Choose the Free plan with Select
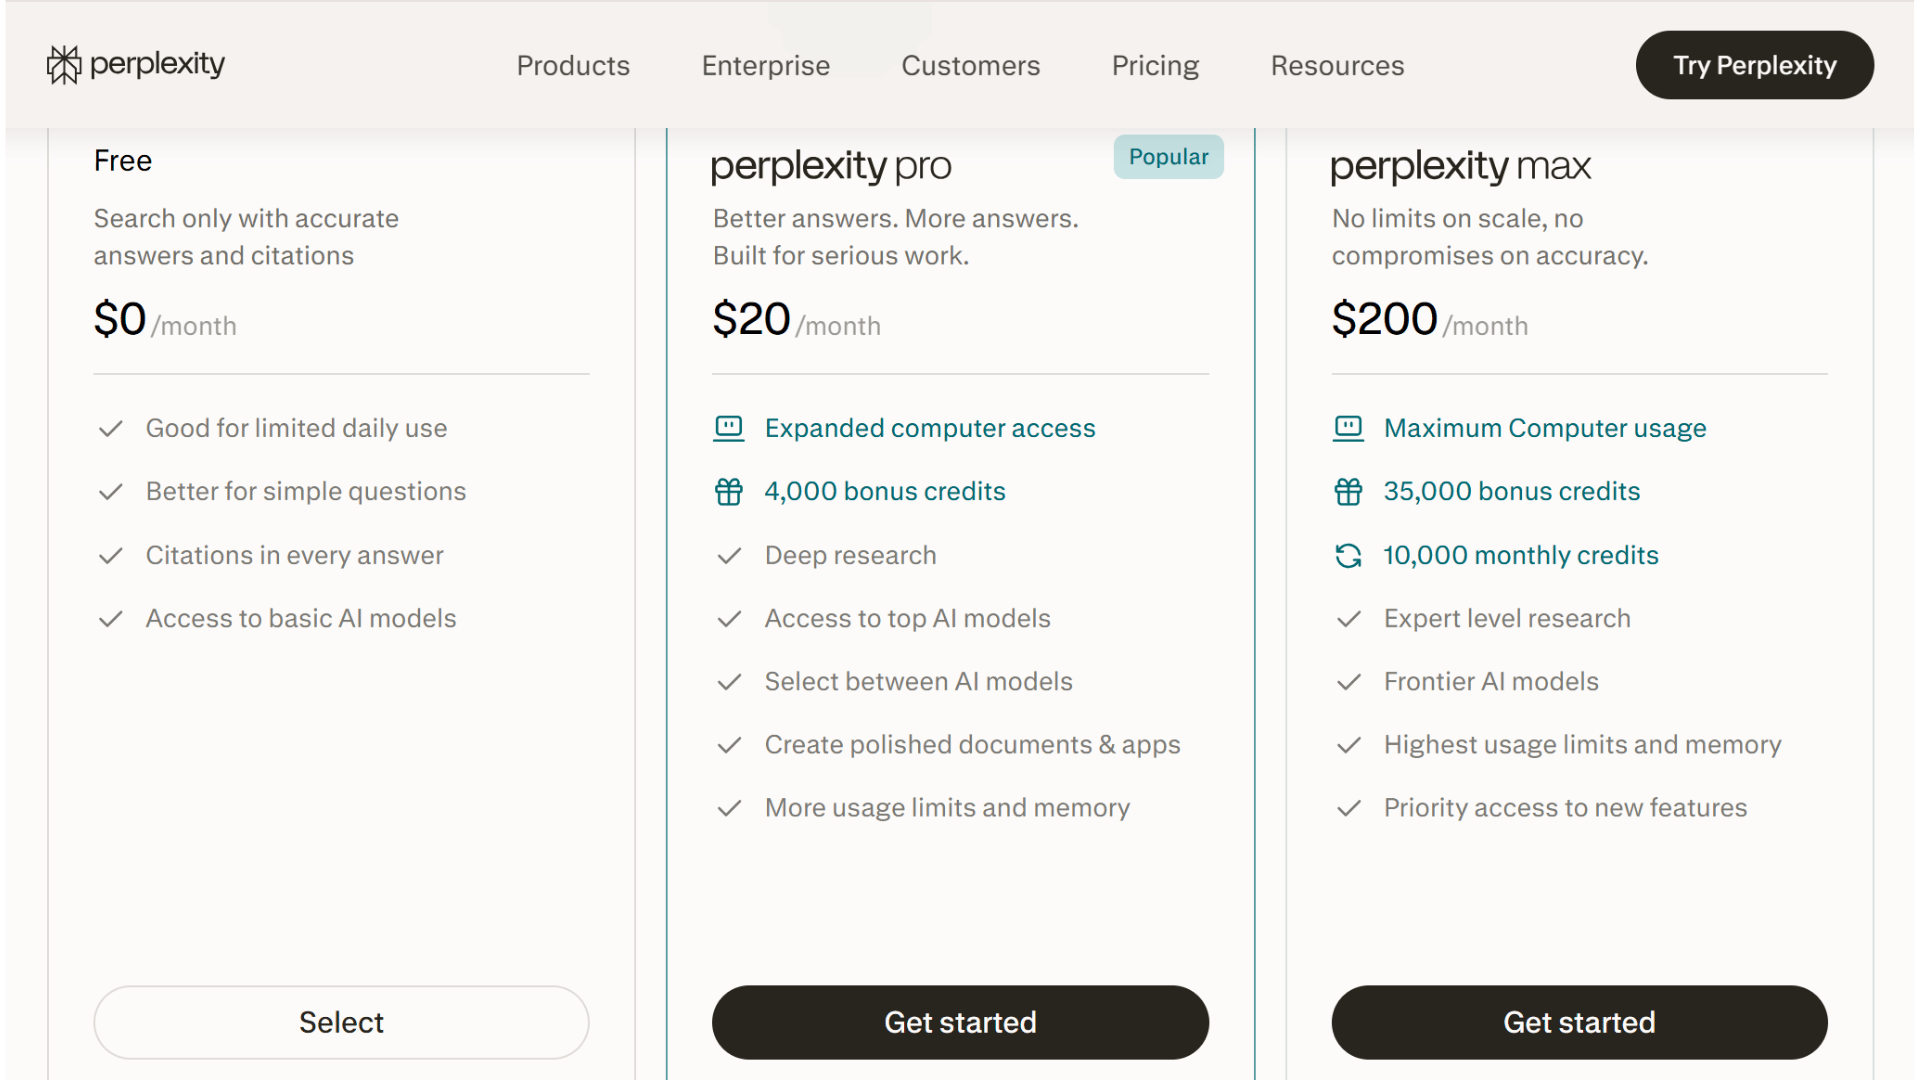 [341, 1022]
